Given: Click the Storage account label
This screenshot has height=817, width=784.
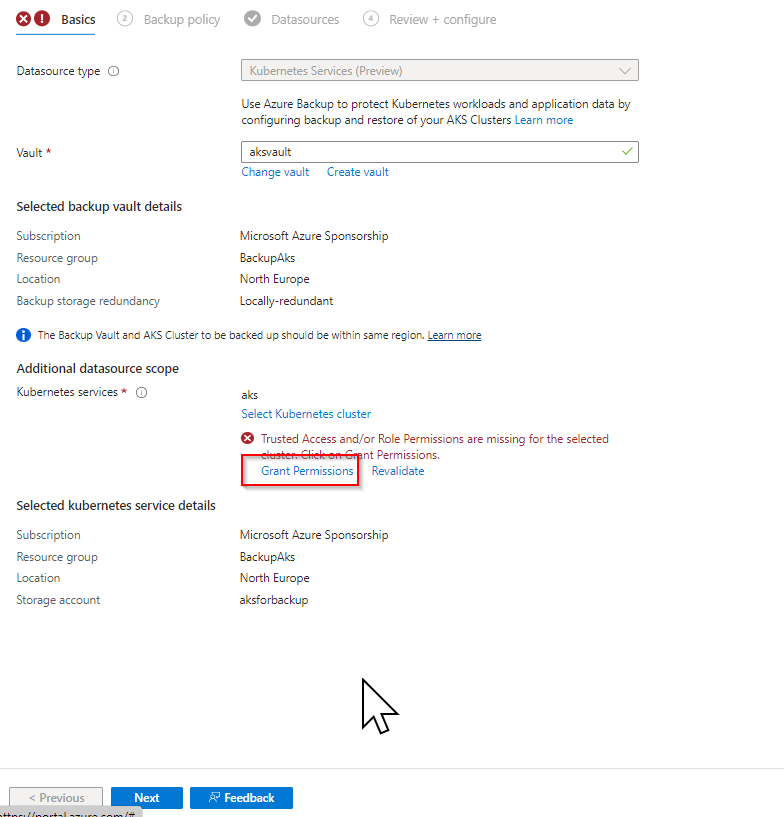Looking at the screenshot, I should pyautogui.click(x=58, y=600).
